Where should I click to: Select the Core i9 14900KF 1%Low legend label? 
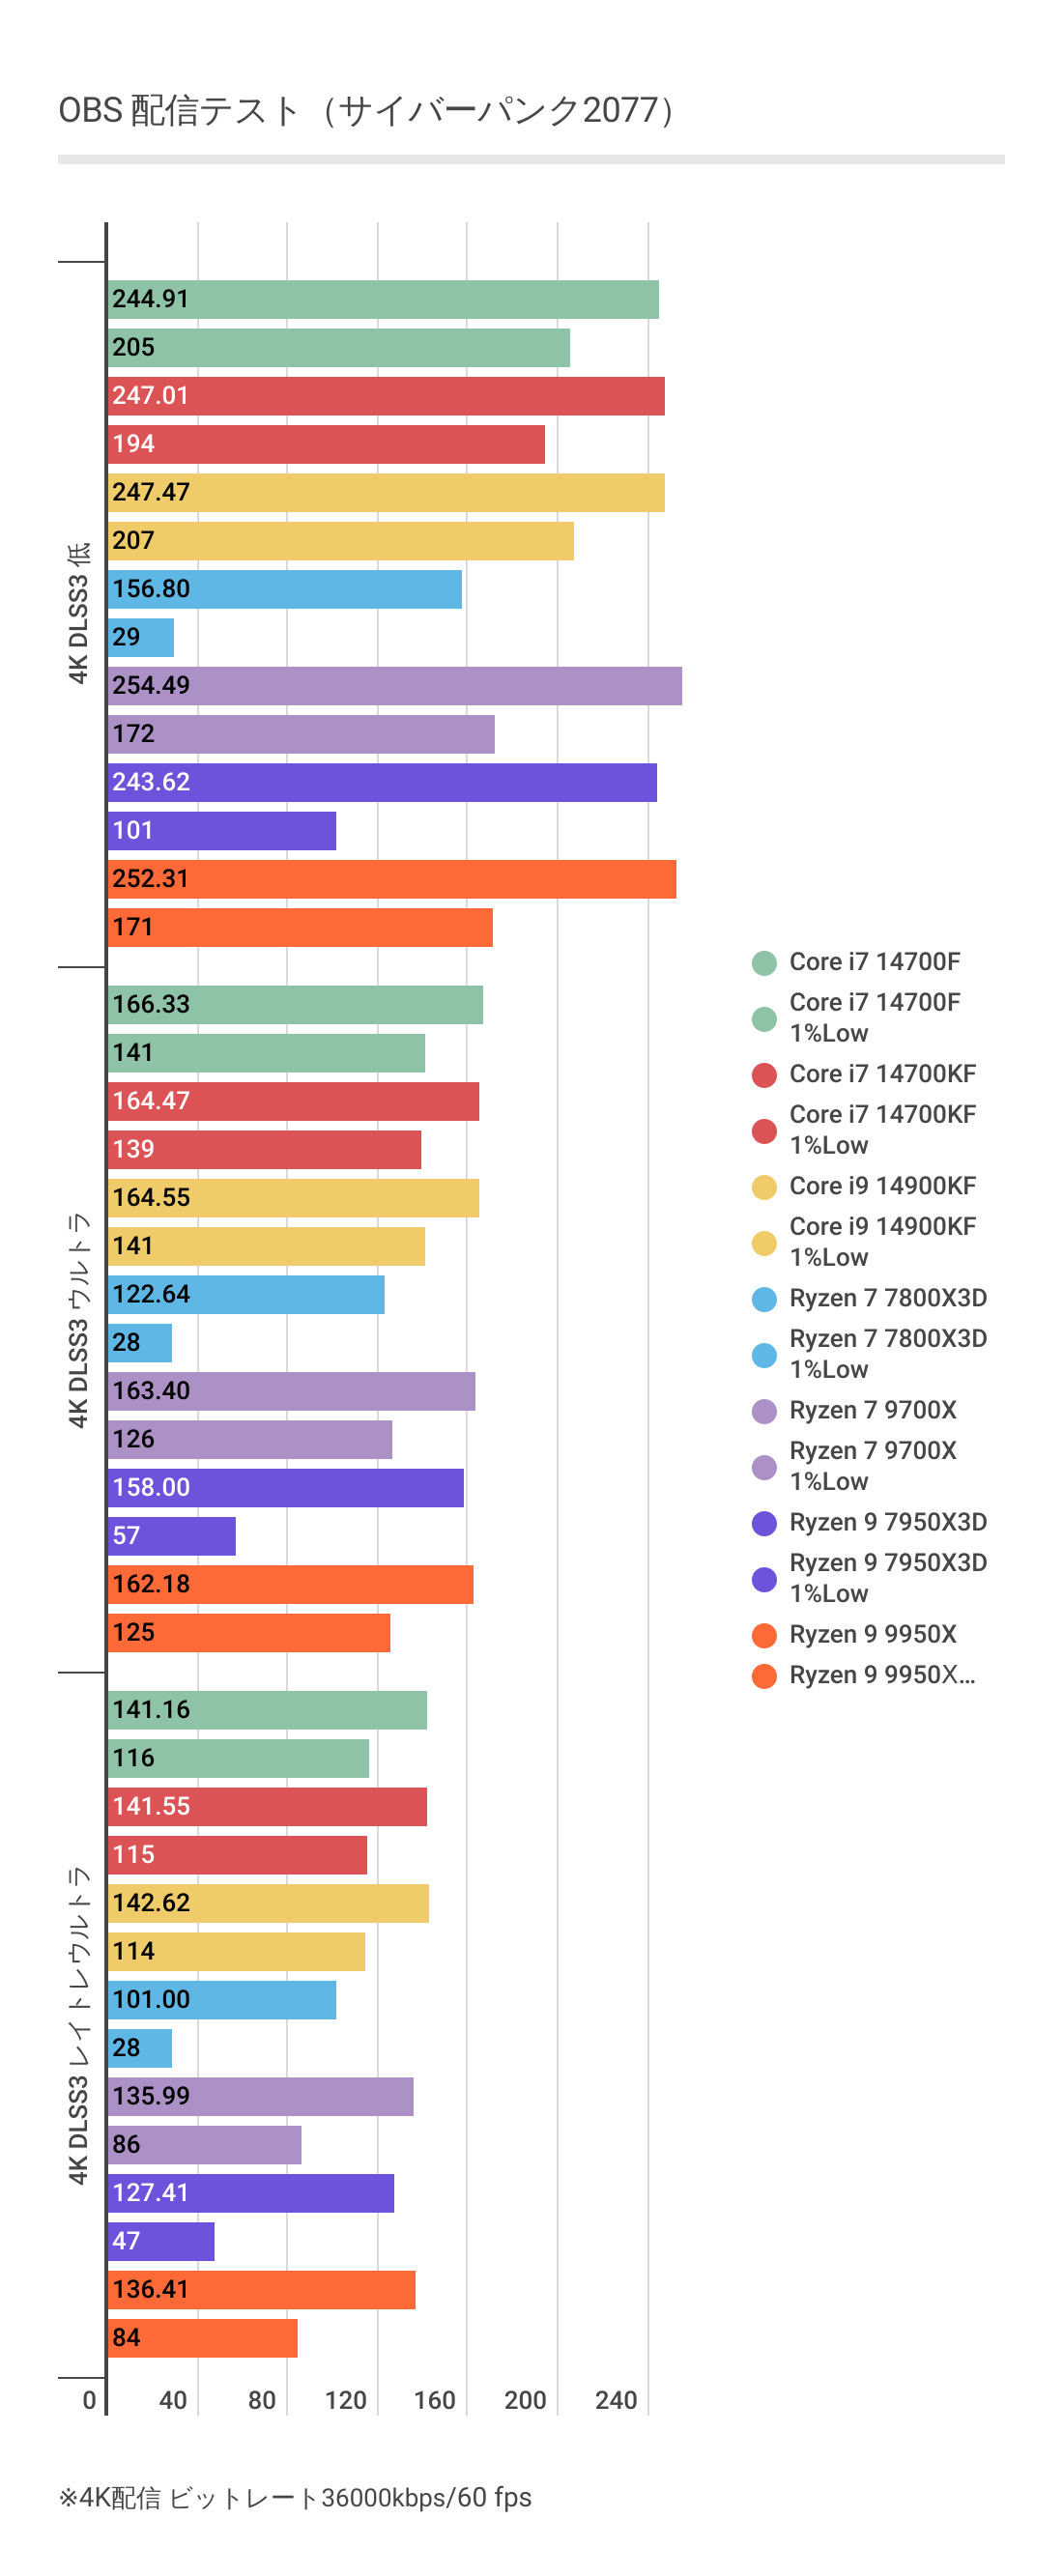tap(882, 1242)
